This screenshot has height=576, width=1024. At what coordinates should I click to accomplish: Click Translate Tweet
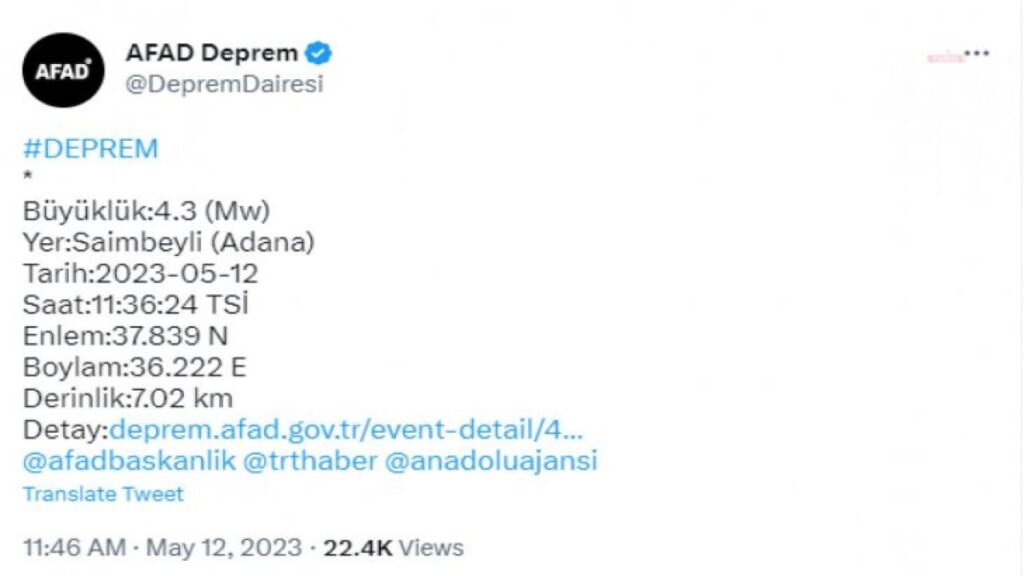tap(103, 494)
